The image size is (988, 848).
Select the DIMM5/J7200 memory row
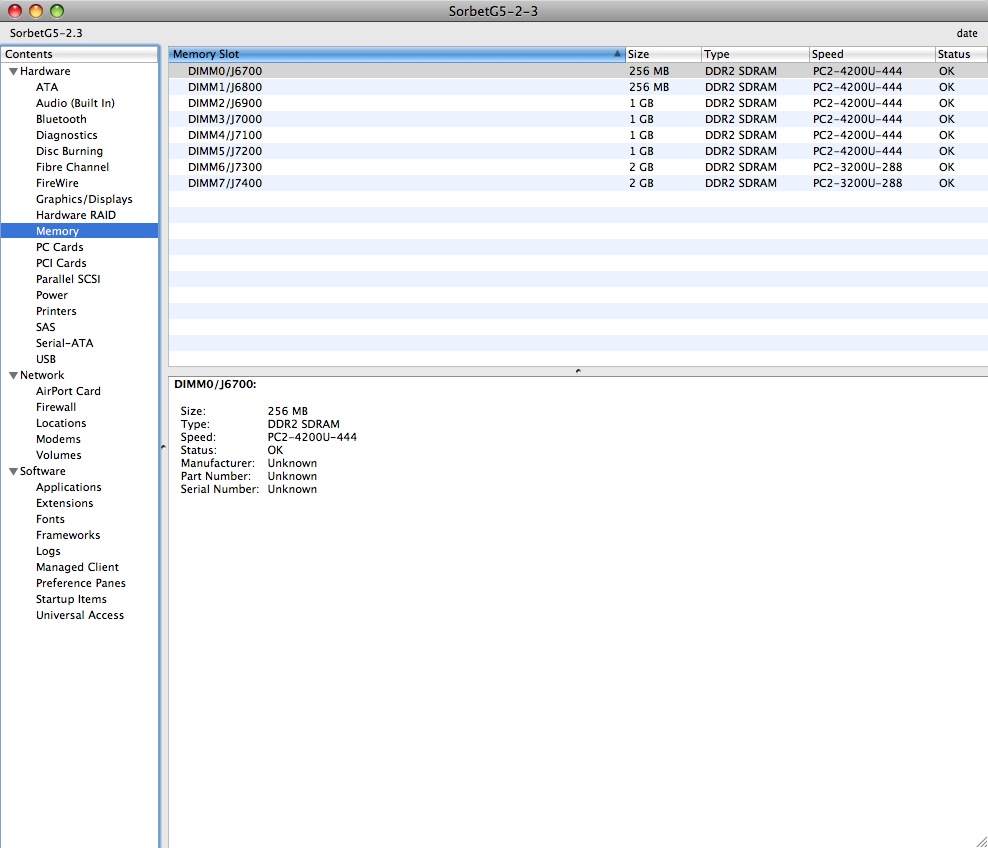pos(578,151)
